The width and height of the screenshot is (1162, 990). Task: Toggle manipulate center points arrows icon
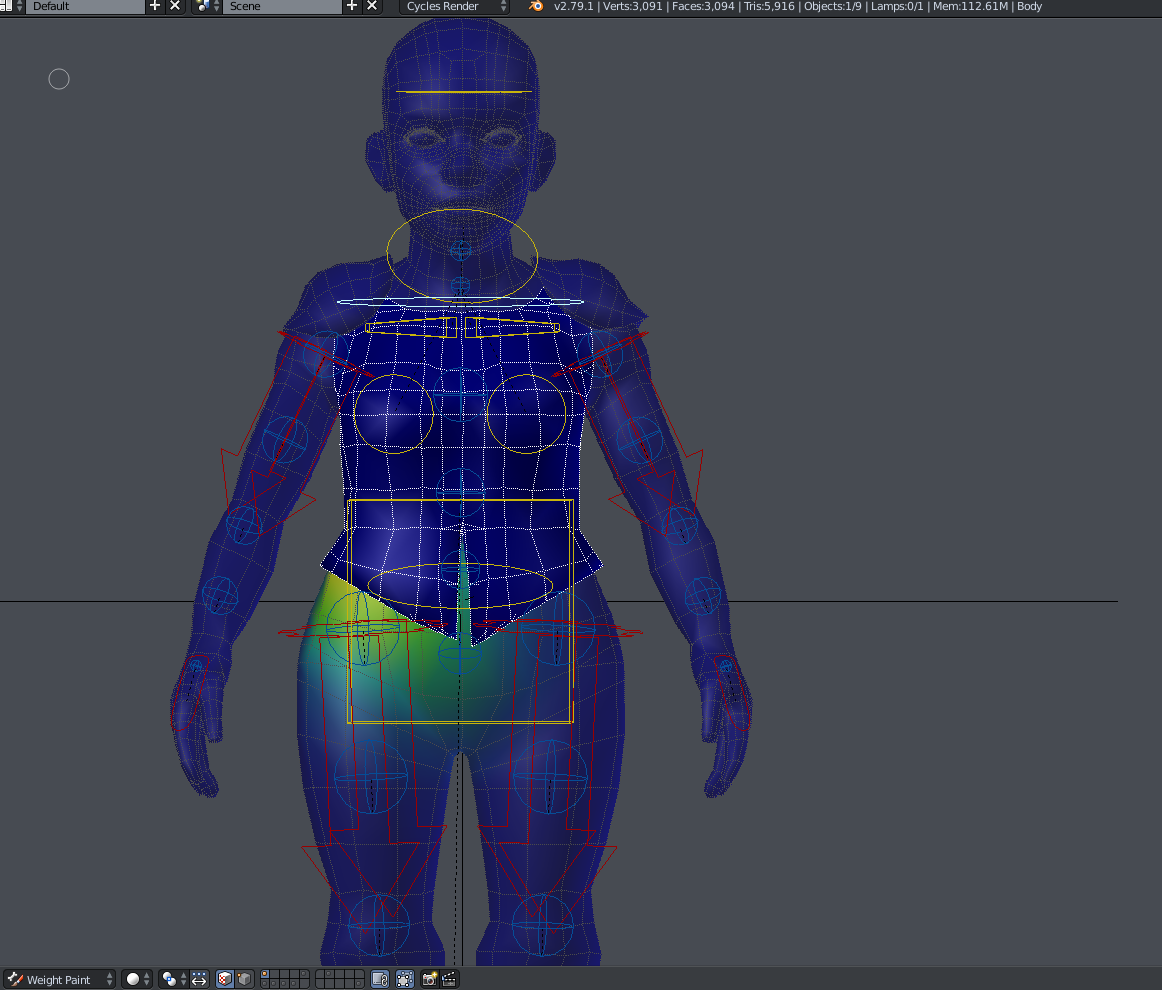click(x=199, y=979)
